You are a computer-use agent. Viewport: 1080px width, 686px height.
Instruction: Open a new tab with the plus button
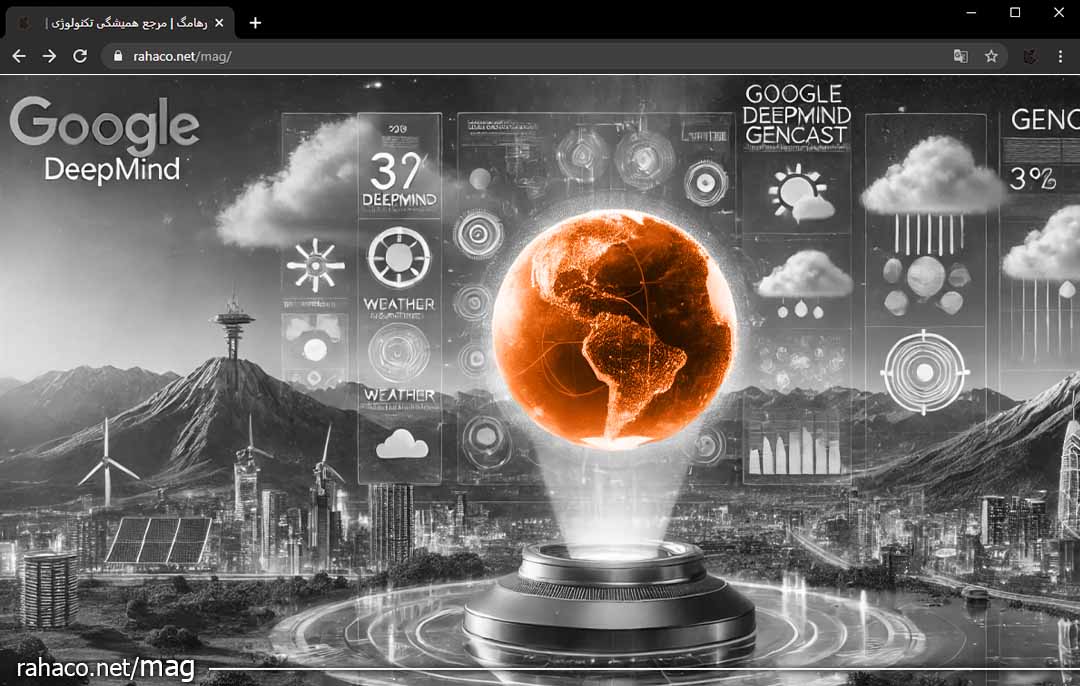pos(256,23)
